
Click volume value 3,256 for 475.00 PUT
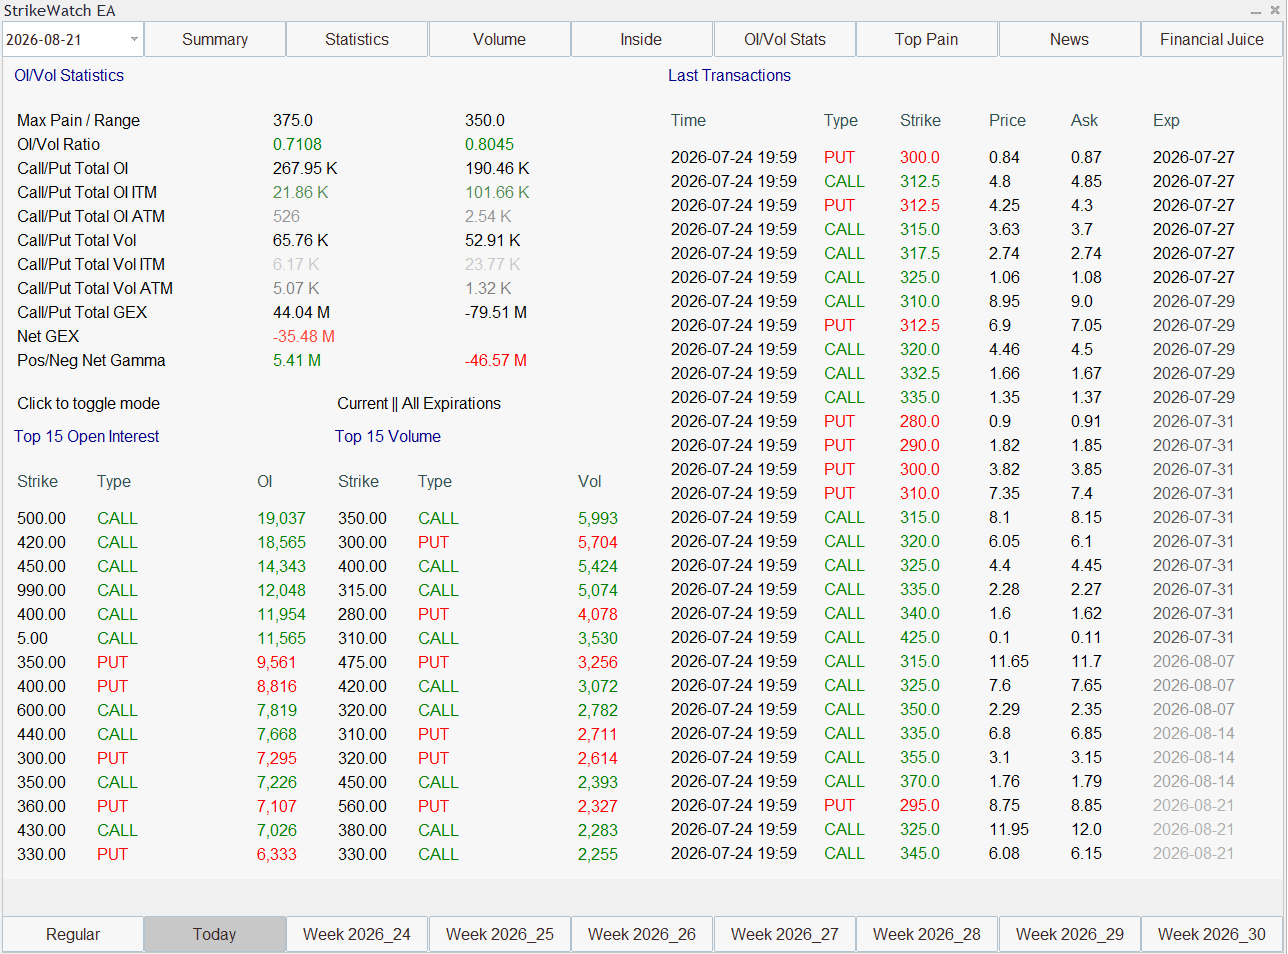[x=598, y=663]
